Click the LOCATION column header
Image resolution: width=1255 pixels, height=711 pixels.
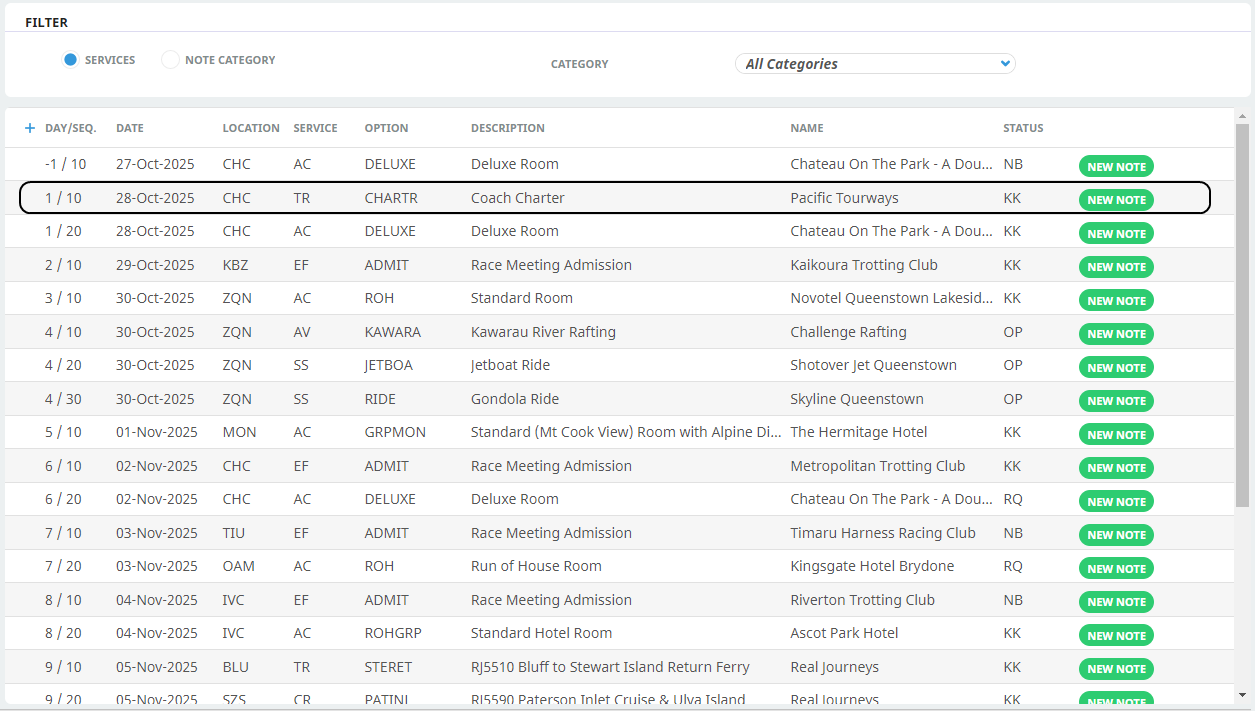click(251, 128)
